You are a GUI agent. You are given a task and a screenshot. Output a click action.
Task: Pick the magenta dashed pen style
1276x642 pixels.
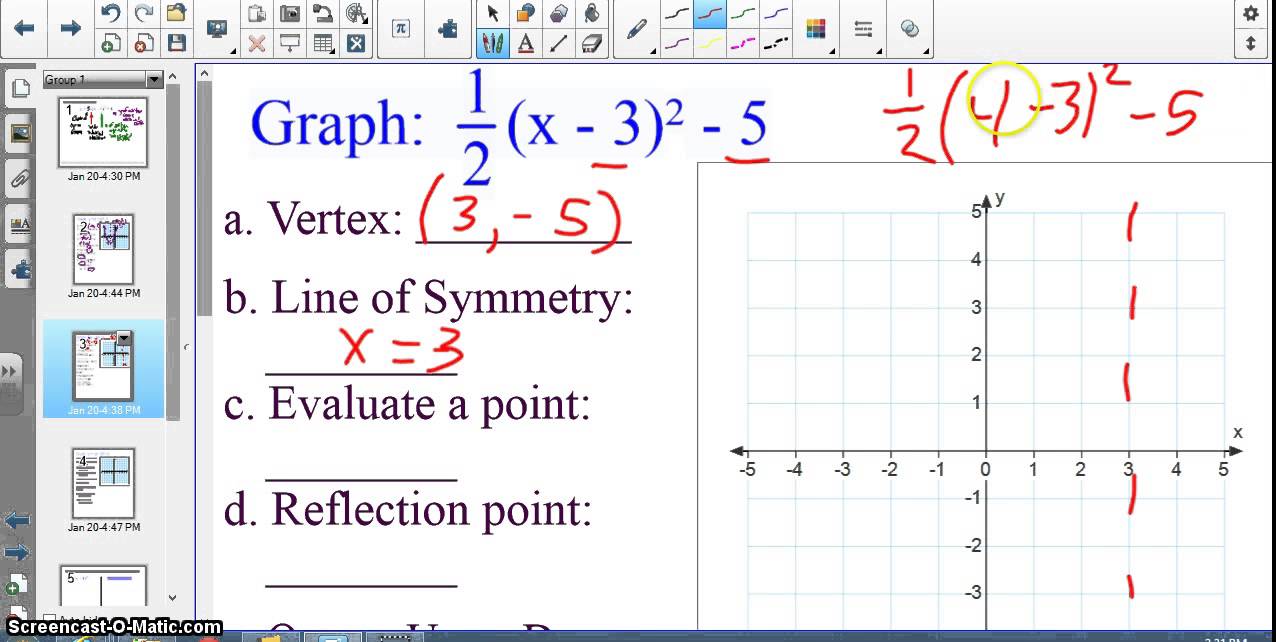743,43
